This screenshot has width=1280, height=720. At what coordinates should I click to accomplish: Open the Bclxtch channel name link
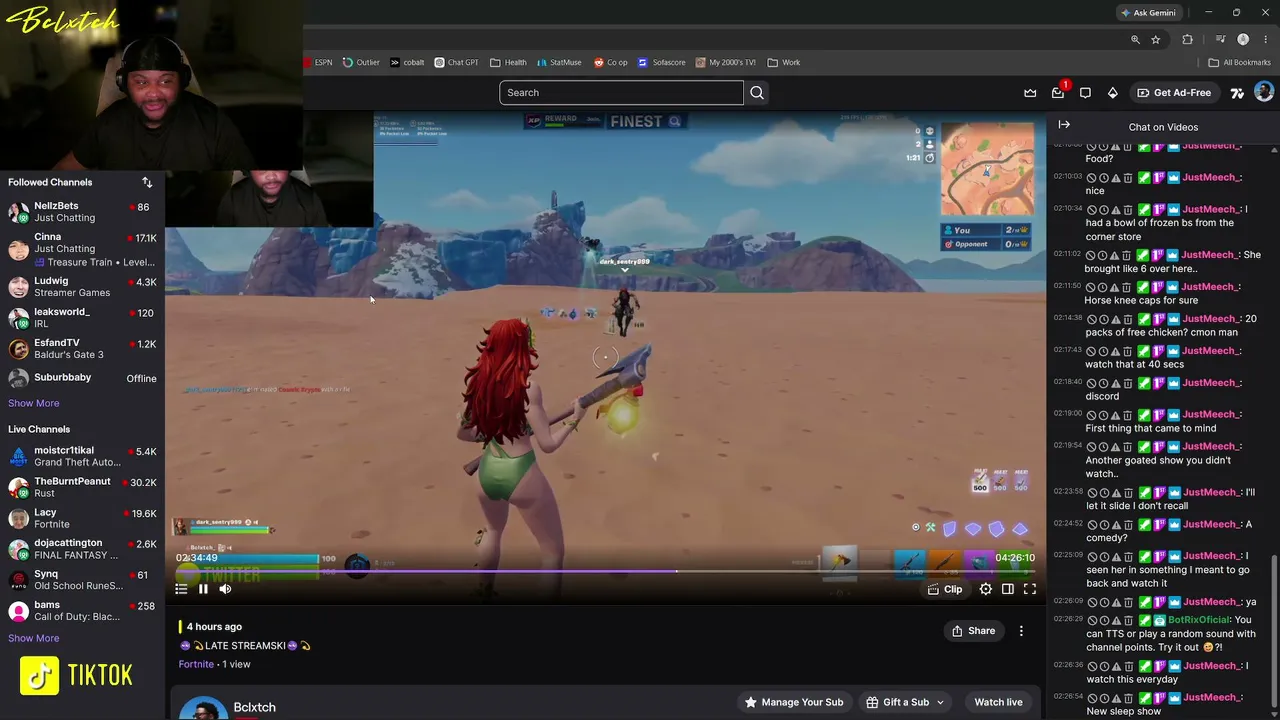[255, 707]
